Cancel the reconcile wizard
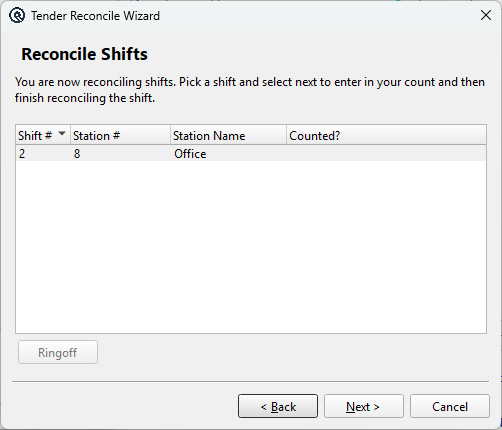Screen dimensions: 502x430 (450, 406)
